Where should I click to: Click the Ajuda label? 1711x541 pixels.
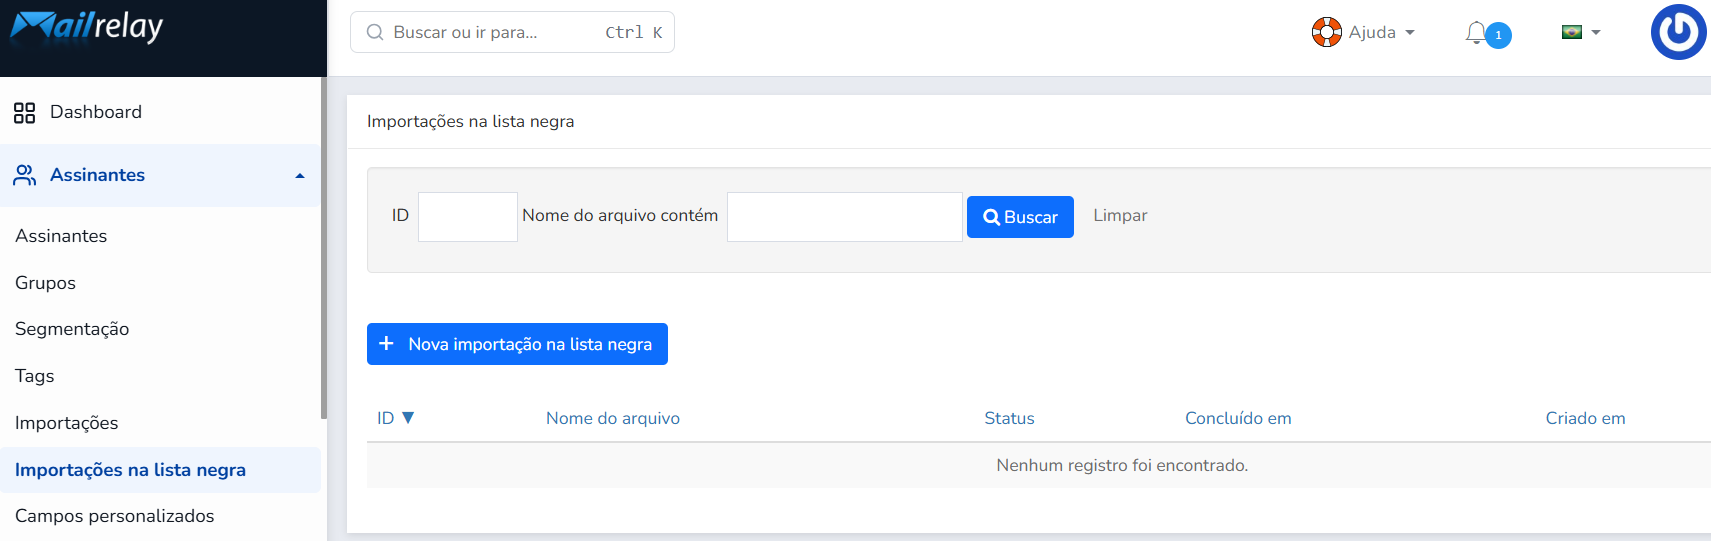[x=1372, y=32]
